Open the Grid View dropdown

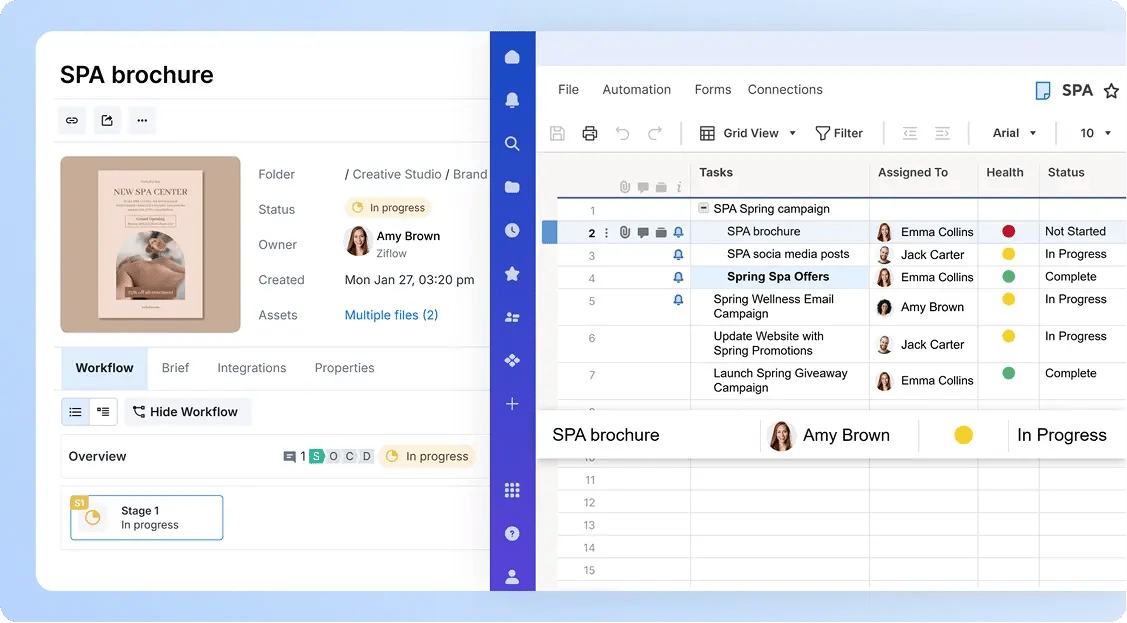pyautogui.click(x=748, y=133)
